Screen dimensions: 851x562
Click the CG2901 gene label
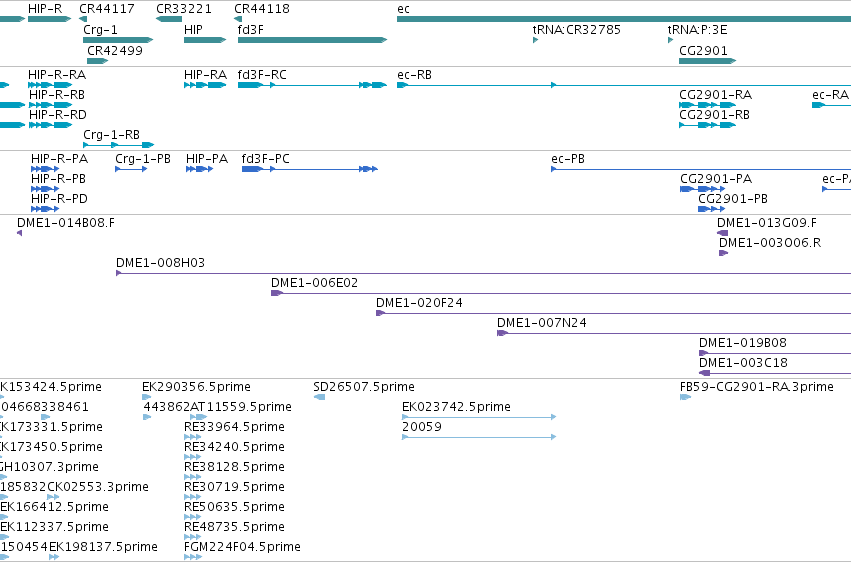pos(703,50)
